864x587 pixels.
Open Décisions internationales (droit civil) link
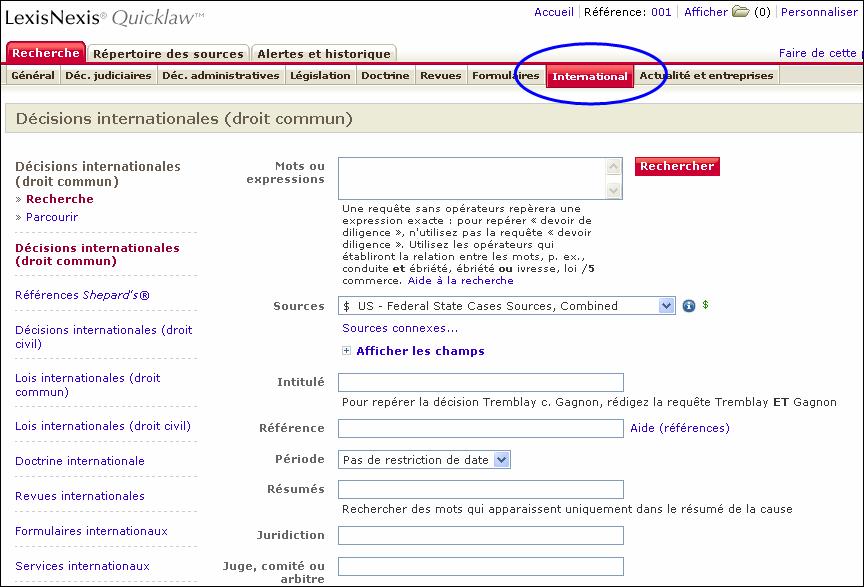click(104, 337)
